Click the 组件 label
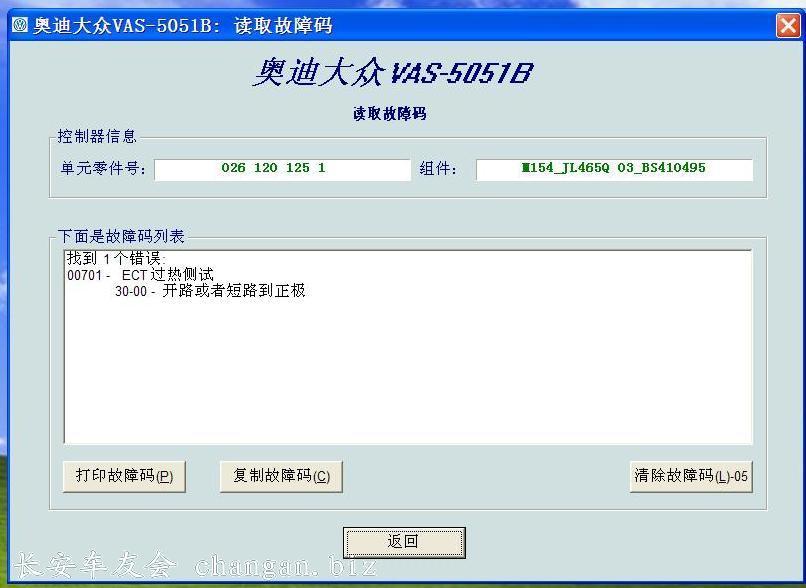This screenshot has height=588, width=806. (x=438, y=169)
